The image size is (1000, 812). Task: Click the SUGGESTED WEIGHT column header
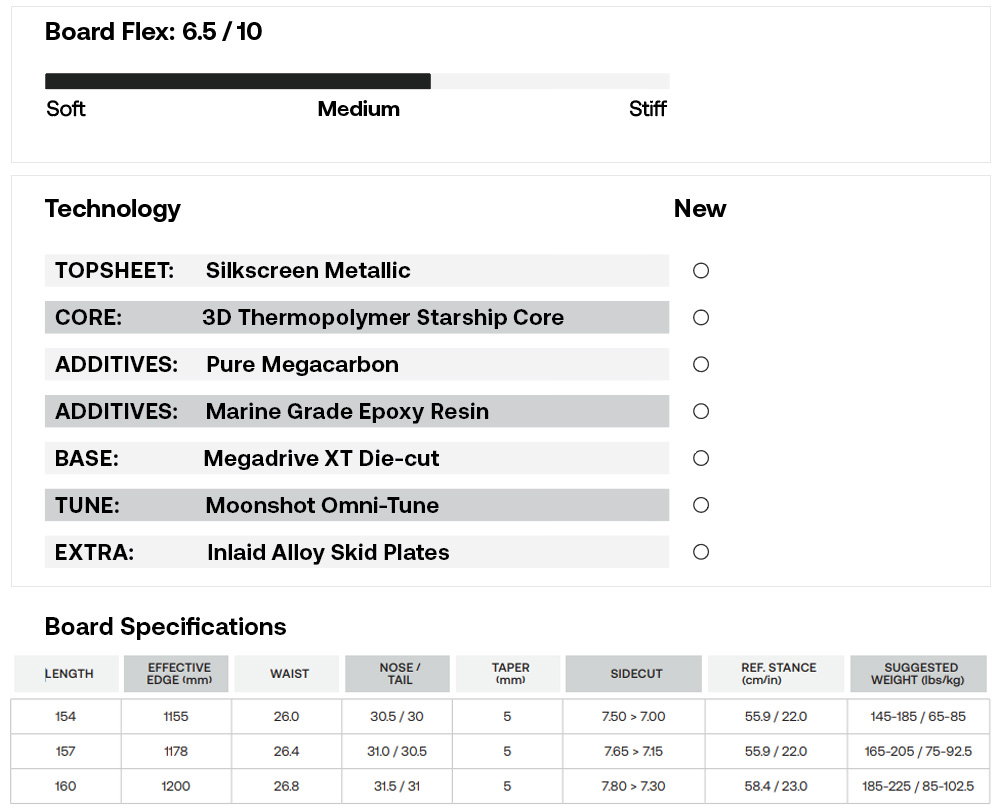tap(918, 674)
